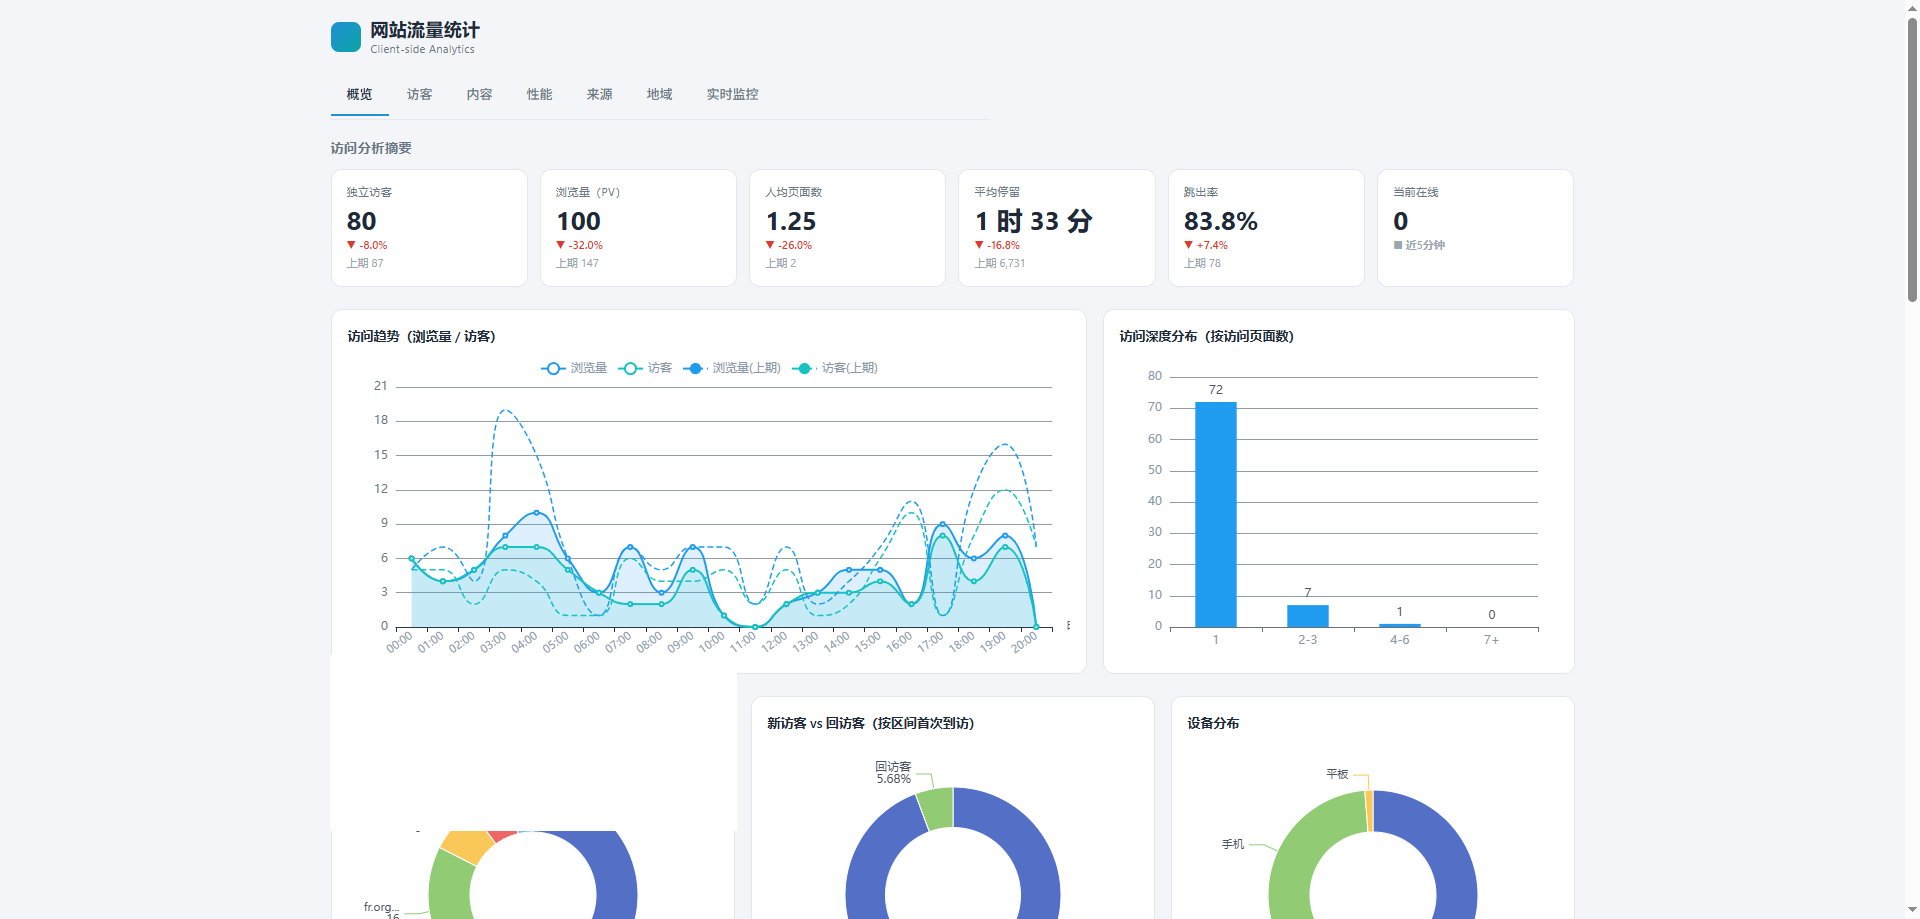Viewport: 1920px width, 919px height.
Task: Toggle the 浏览量(上期) legend series
Action: pos(732,368)
